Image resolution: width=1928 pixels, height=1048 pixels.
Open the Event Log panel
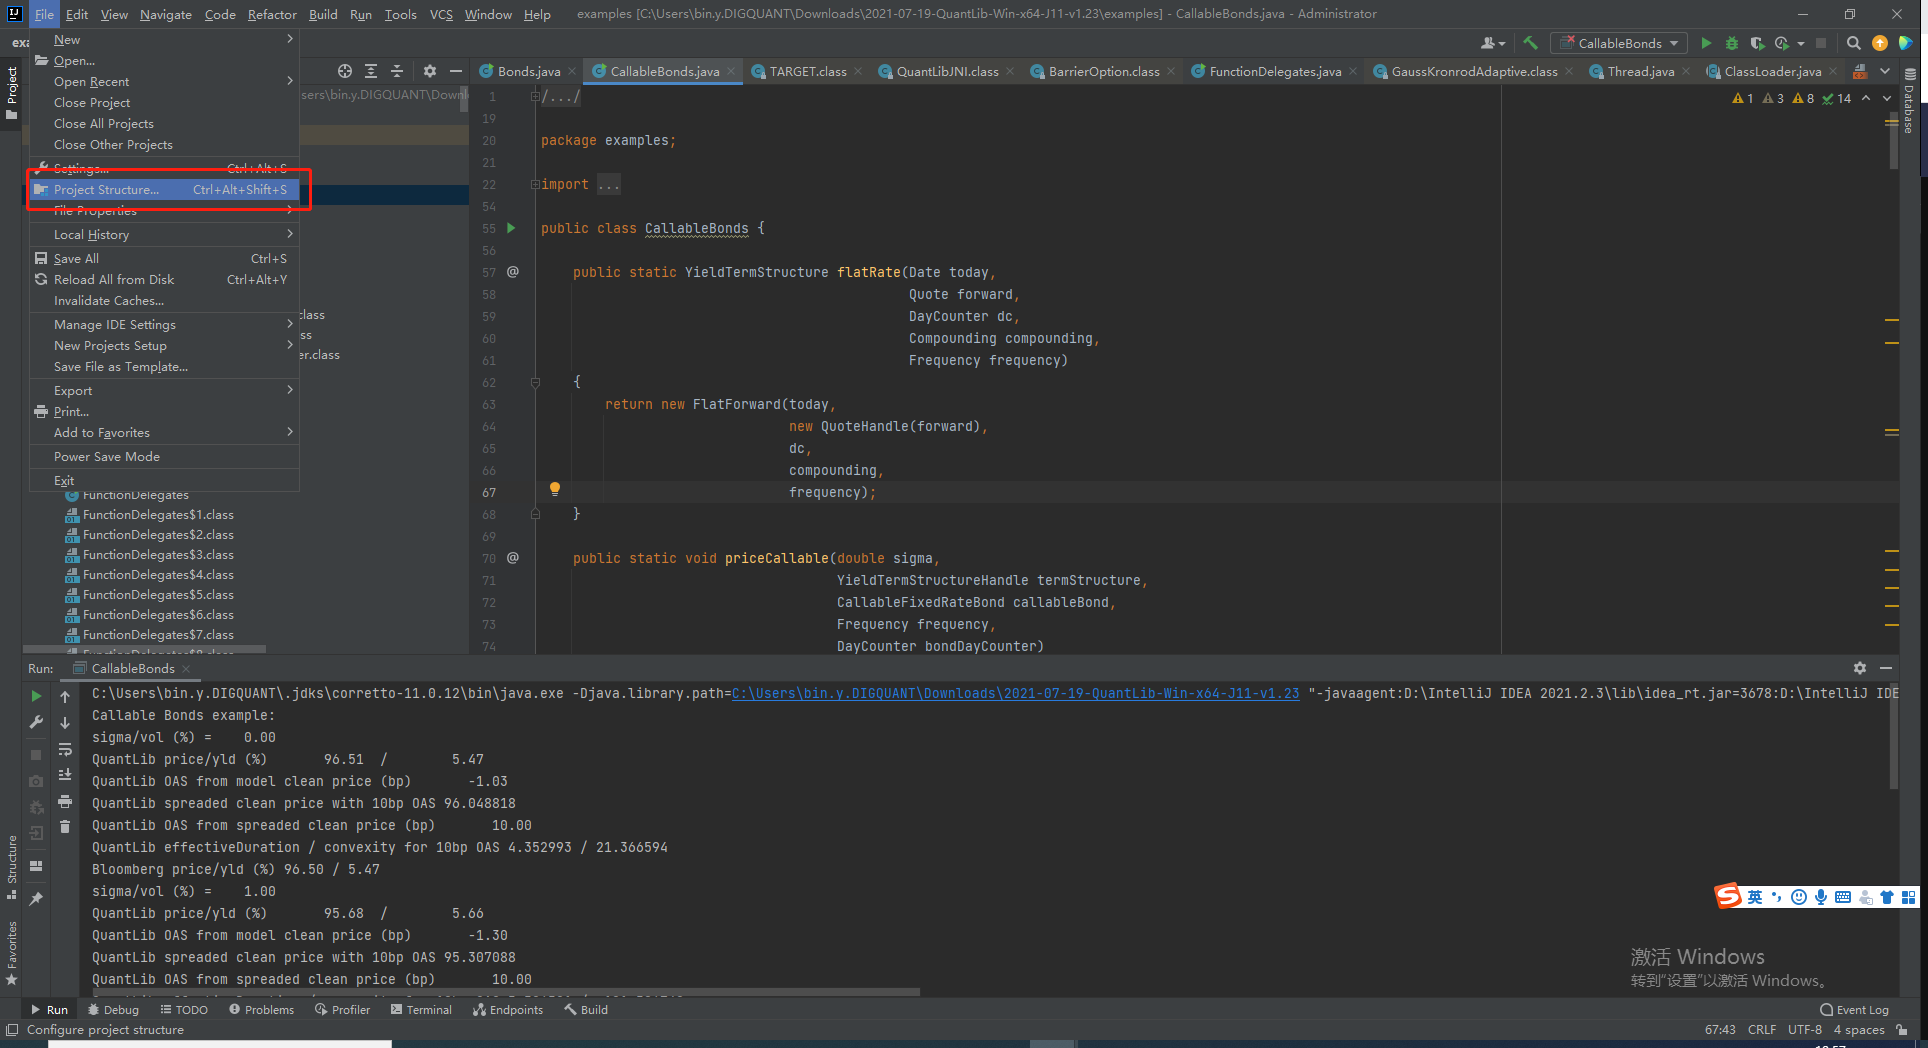(x=1854, y=1010)
